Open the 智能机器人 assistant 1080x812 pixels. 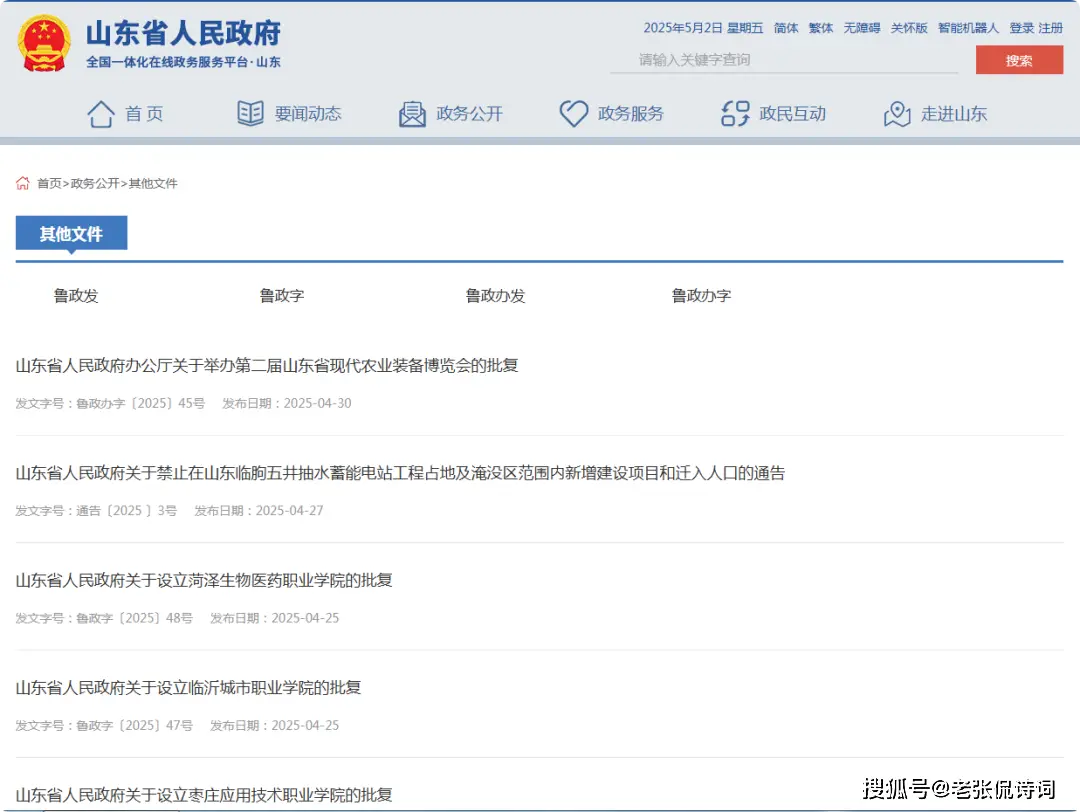[968, 28]
